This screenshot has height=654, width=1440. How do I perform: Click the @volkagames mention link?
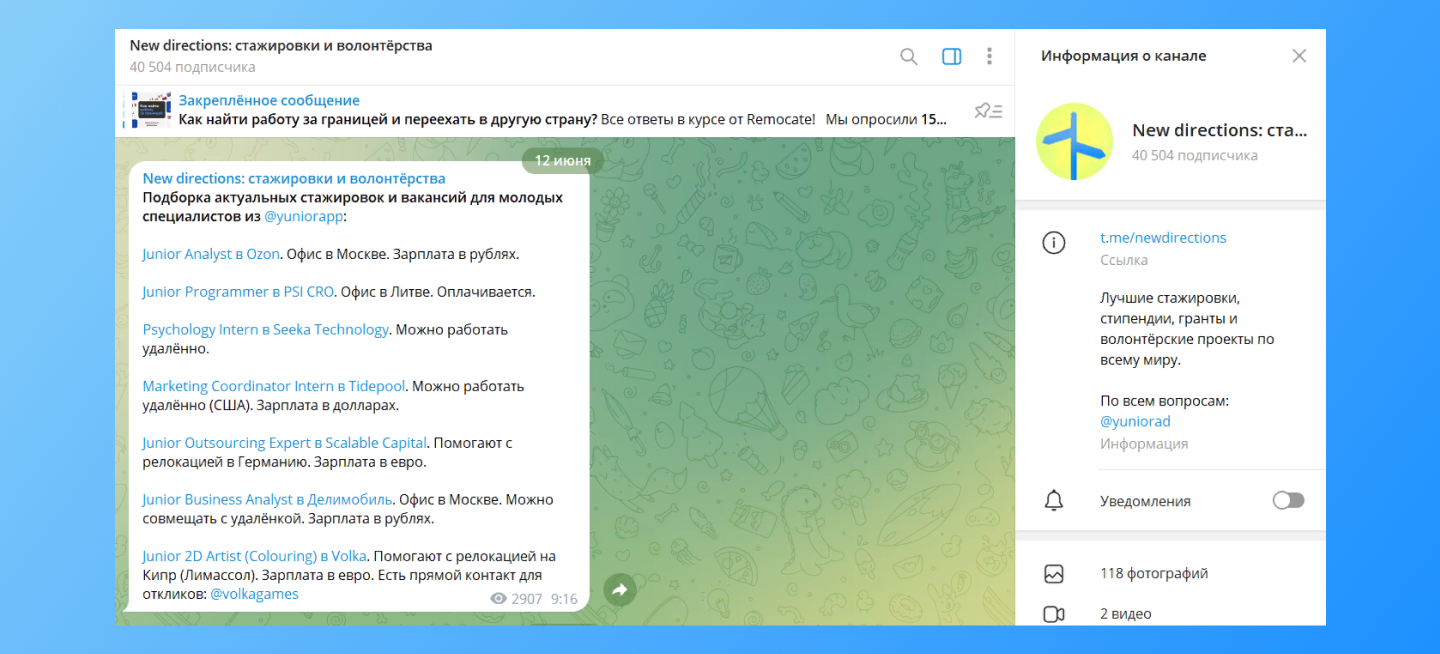tap(254, 593)
